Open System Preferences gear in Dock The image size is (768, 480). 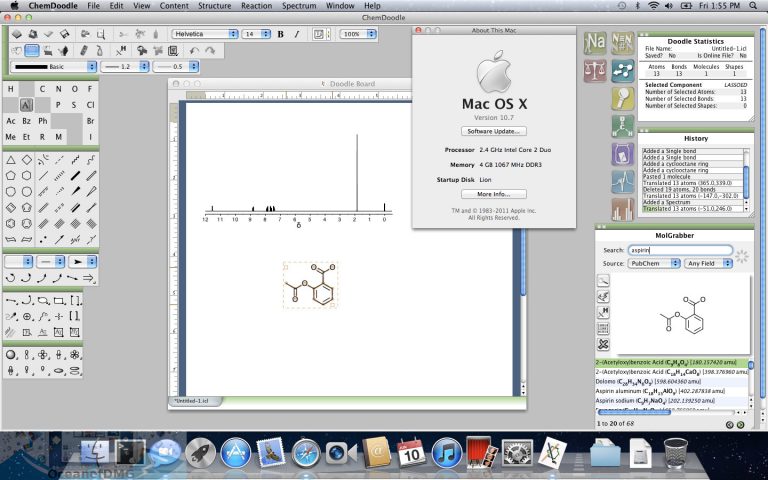pos(517,454)
